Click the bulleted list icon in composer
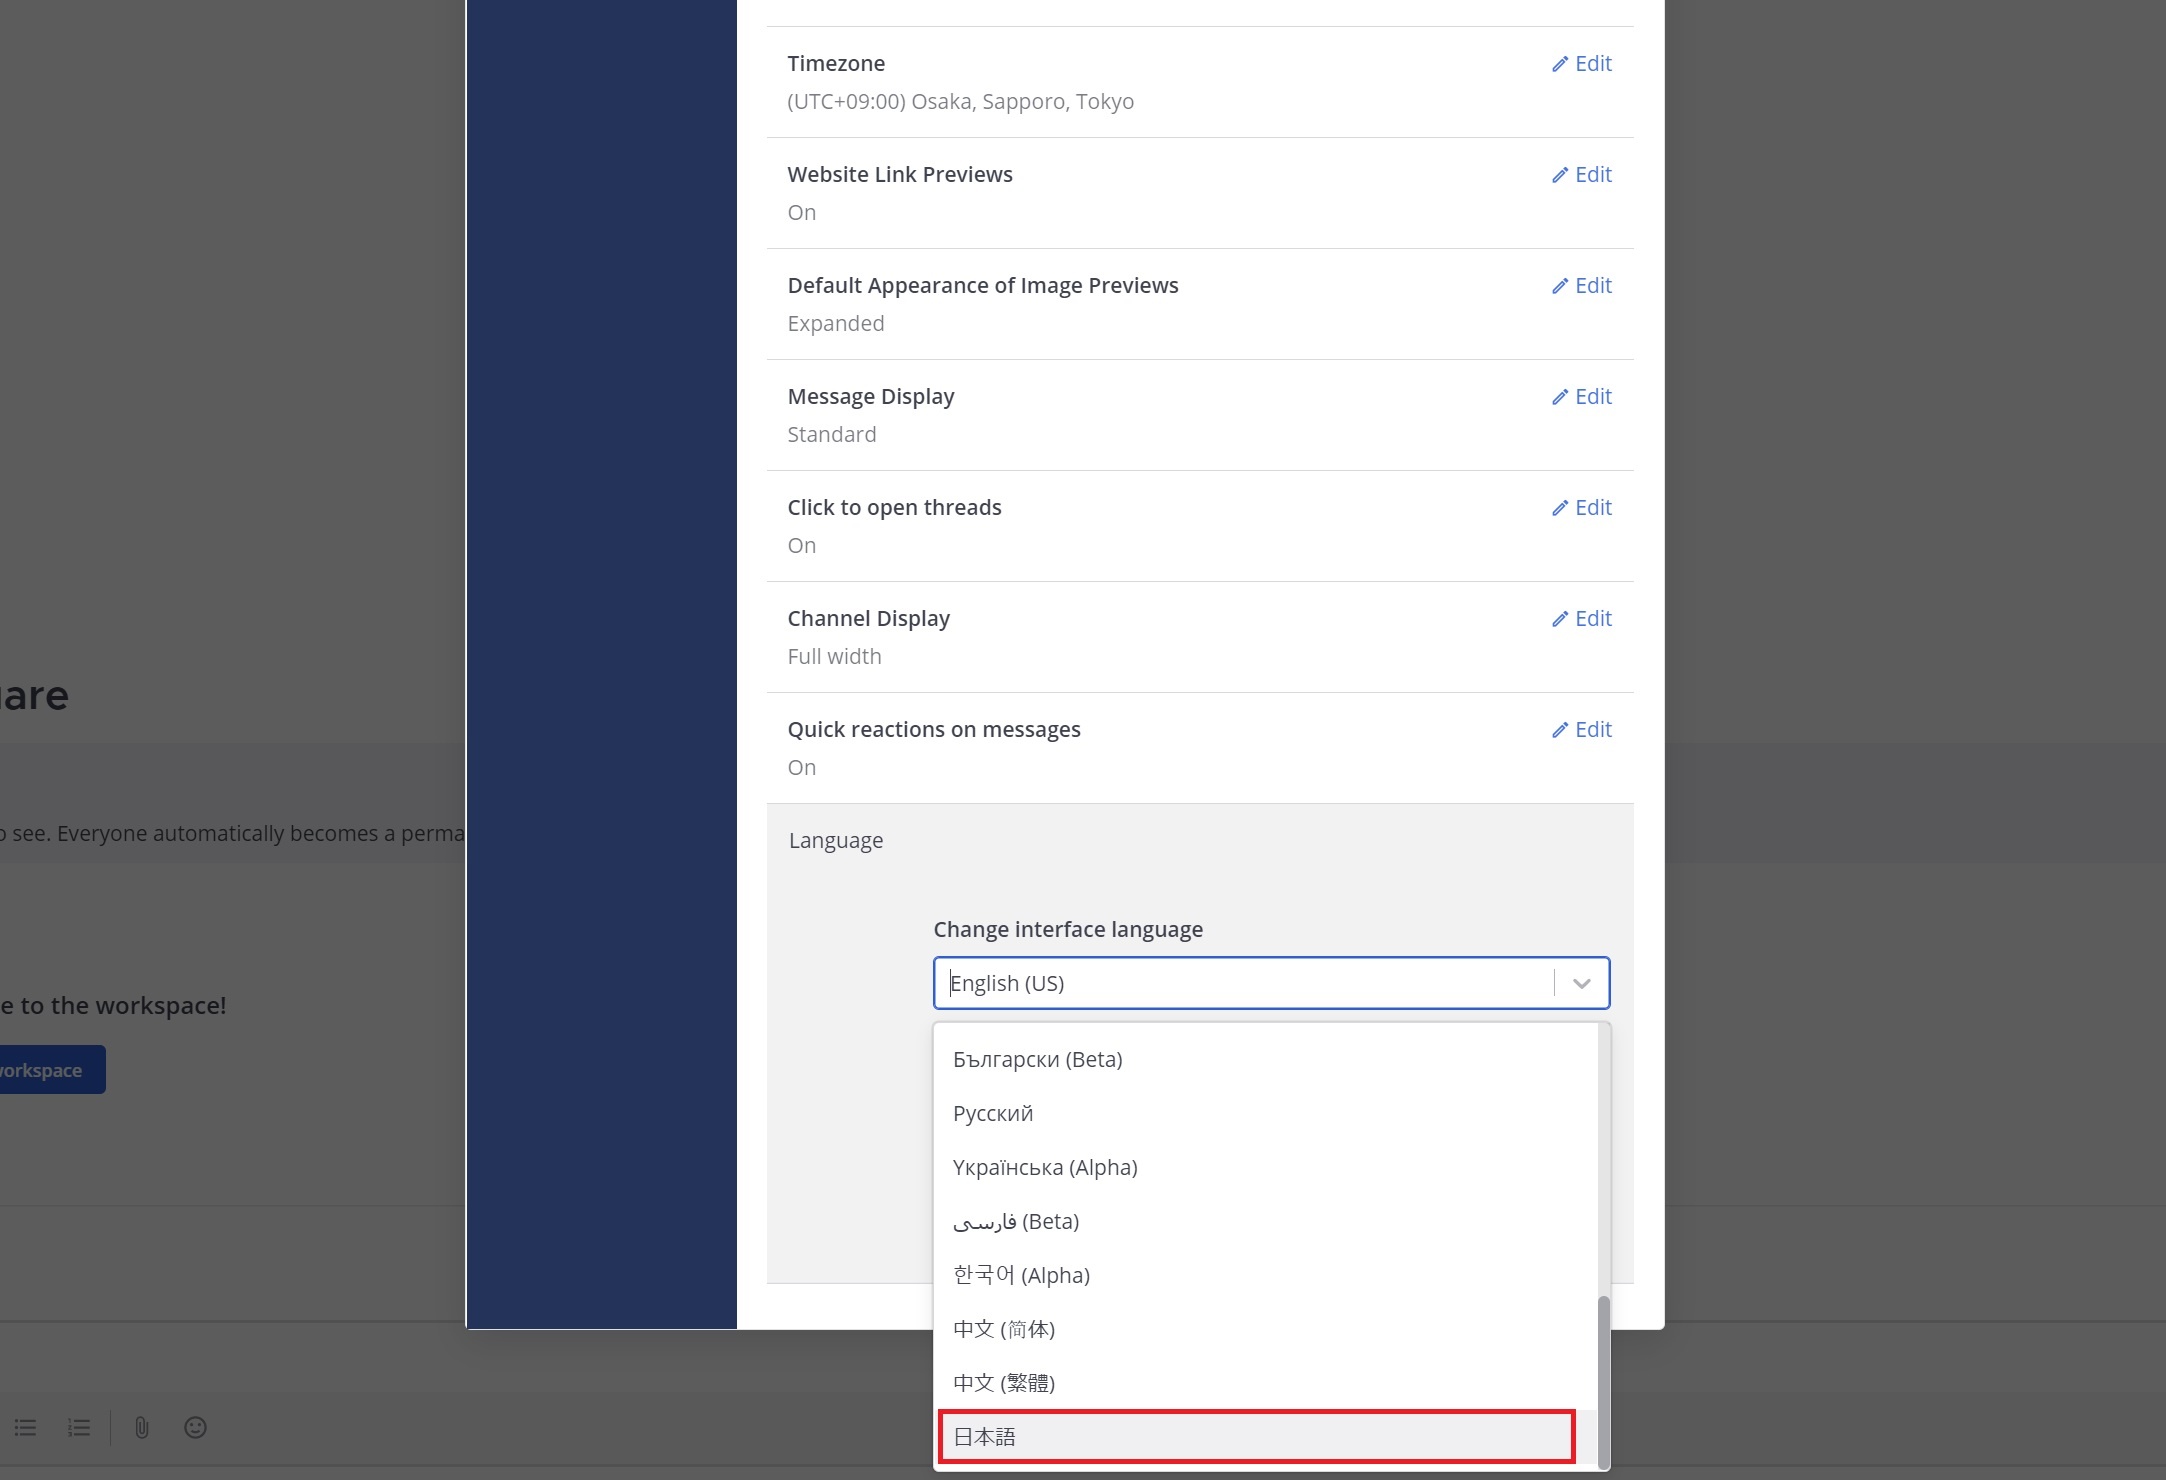The height and width of the screenshot is (1480, 2166). (x=25, y=1428)
